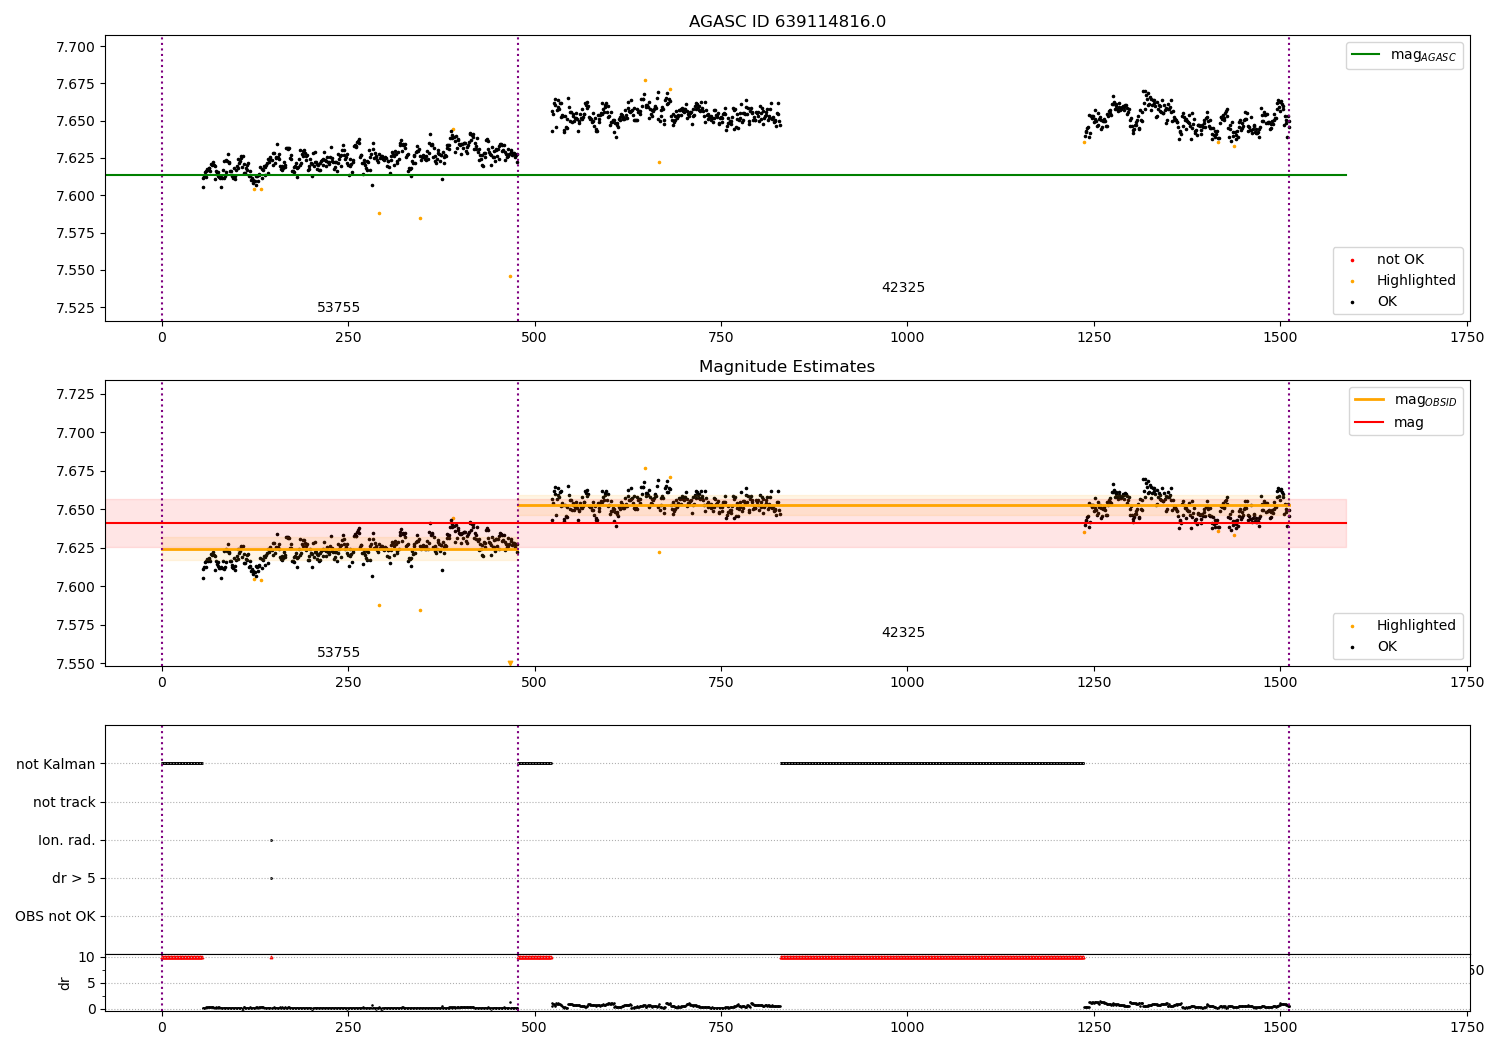Click "42325" in the Magnitude Estimates plot
This screenshot has width=1500, height=1050.
point(903,633)
